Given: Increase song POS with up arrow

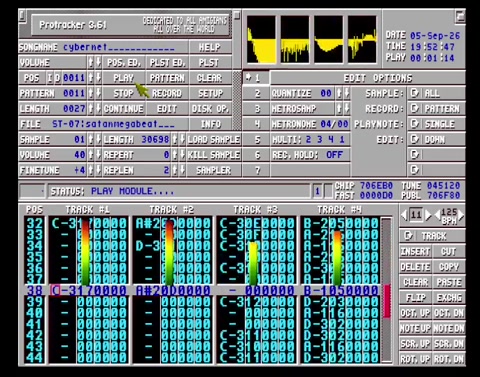Looking at the screenshot, I should click(90, 78).
